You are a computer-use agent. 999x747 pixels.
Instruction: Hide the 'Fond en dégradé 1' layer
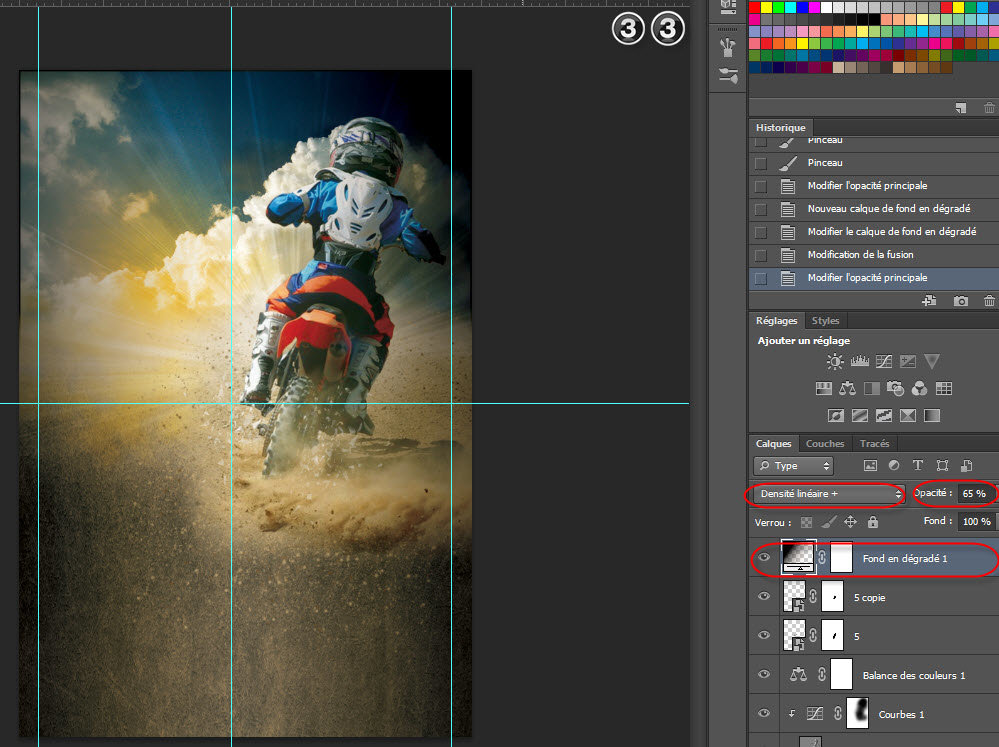tap(765, 558)
